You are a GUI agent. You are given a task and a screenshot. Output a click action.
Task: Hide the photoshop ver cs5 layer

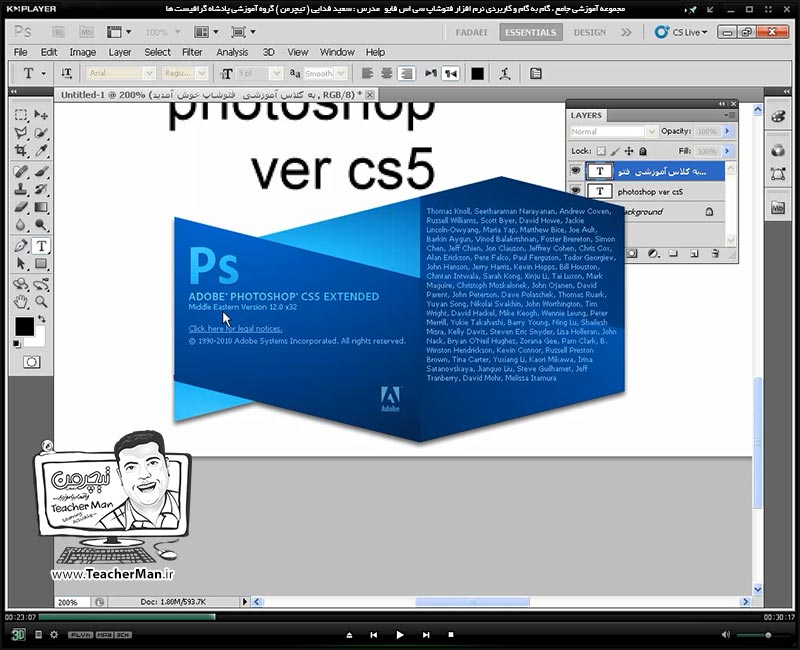point(576,191)
